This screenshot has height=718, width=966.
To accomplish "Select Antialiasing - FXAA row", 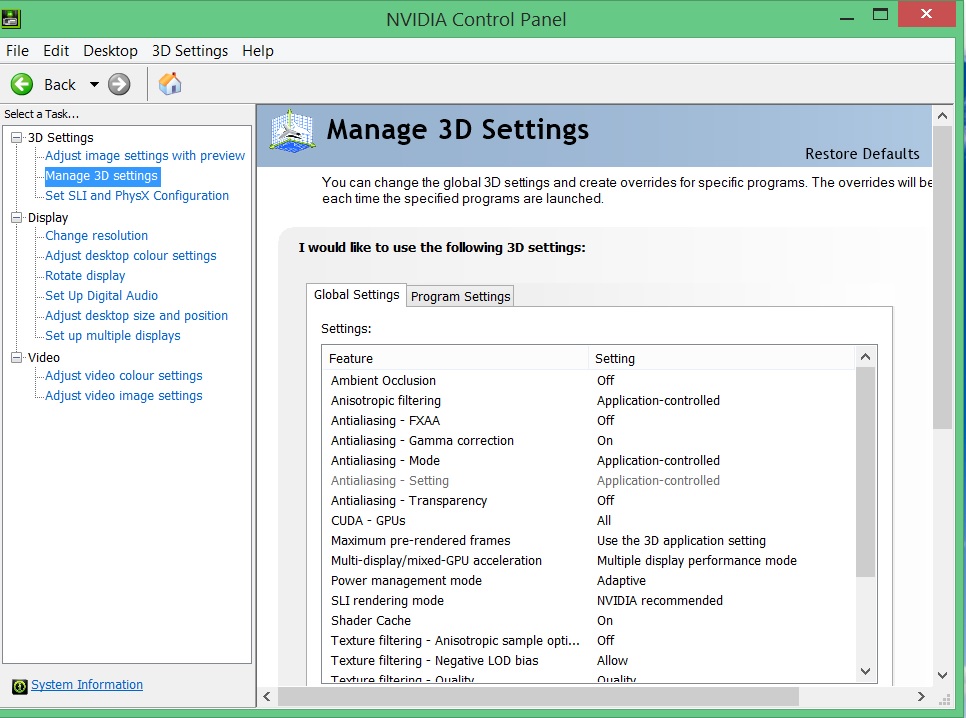I will click(588, 420).
